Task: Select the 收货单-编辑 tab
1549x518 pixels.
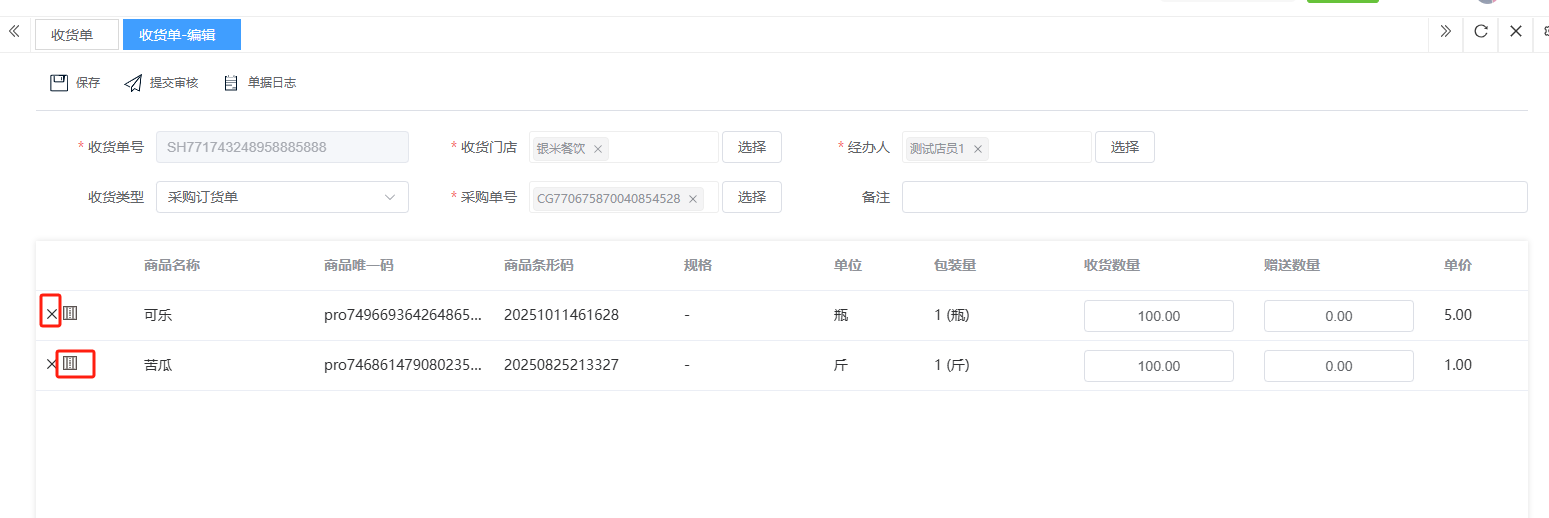Action: 181,35
